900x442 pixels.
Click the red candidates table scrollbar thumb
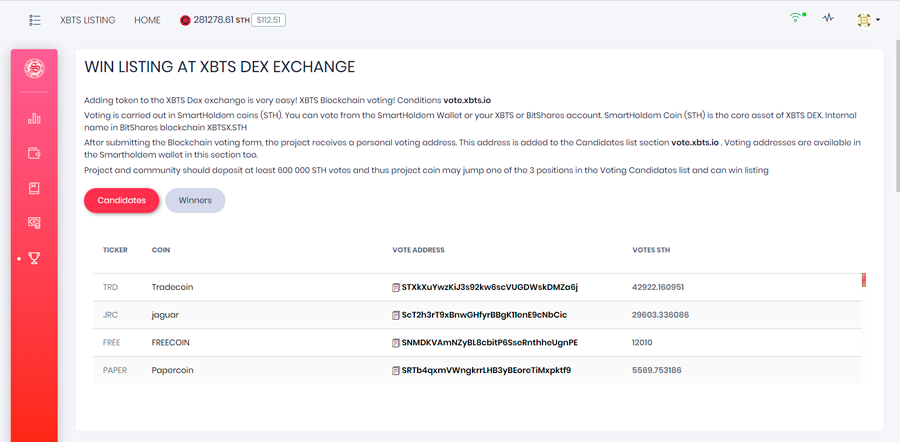coord(863,280)
